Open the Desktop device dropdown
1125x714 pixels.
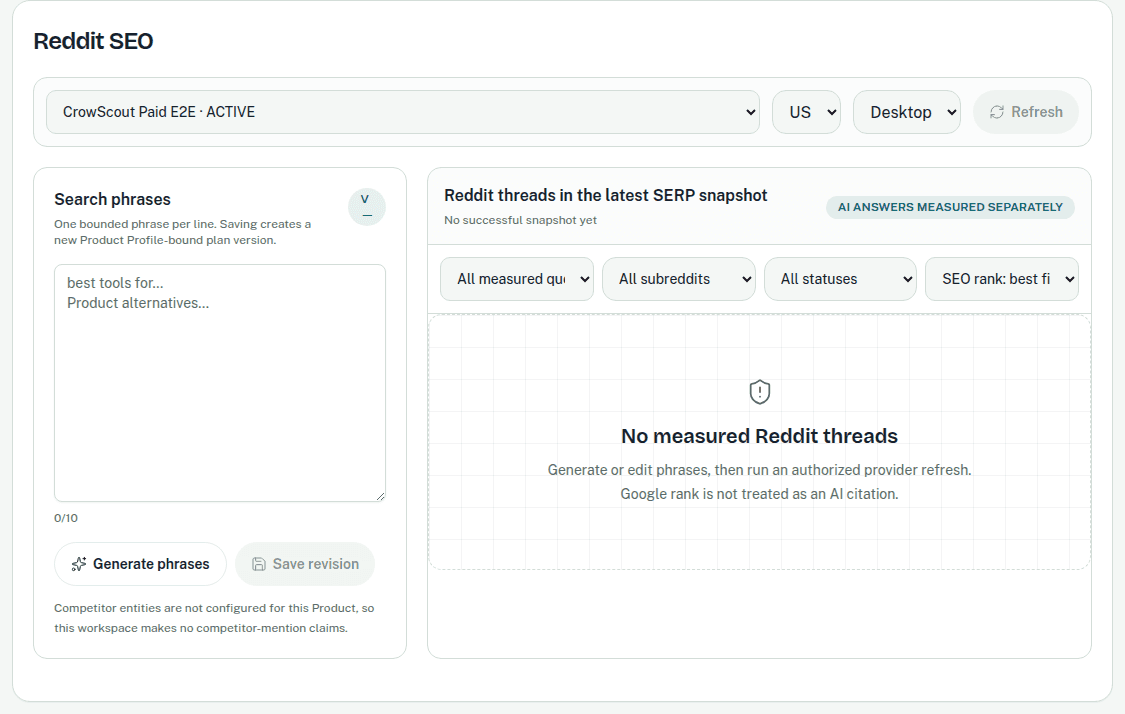(x=906, y=112)
